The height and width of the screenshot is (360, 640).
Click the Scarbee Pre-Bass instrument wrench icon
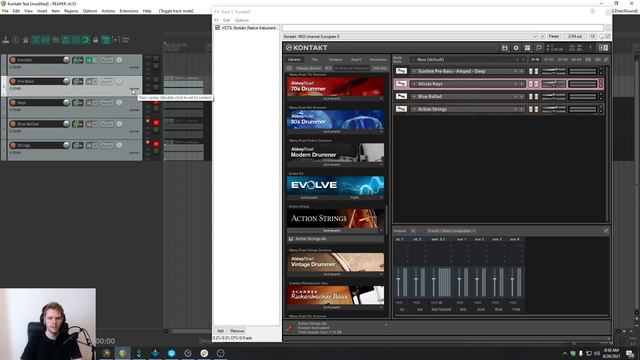click(x=401, y=71)
